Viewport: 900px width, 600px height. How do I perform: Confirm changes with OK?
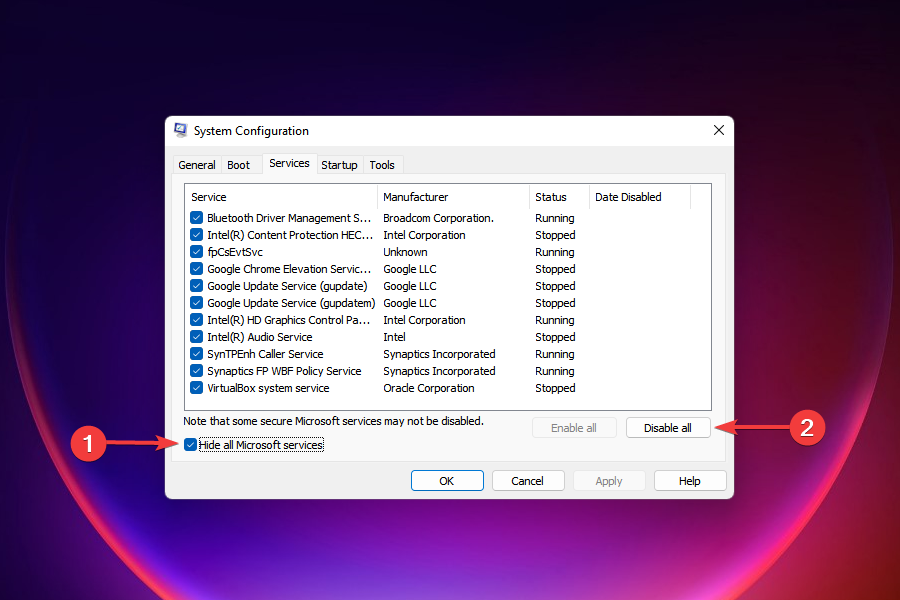click(447, 480)
